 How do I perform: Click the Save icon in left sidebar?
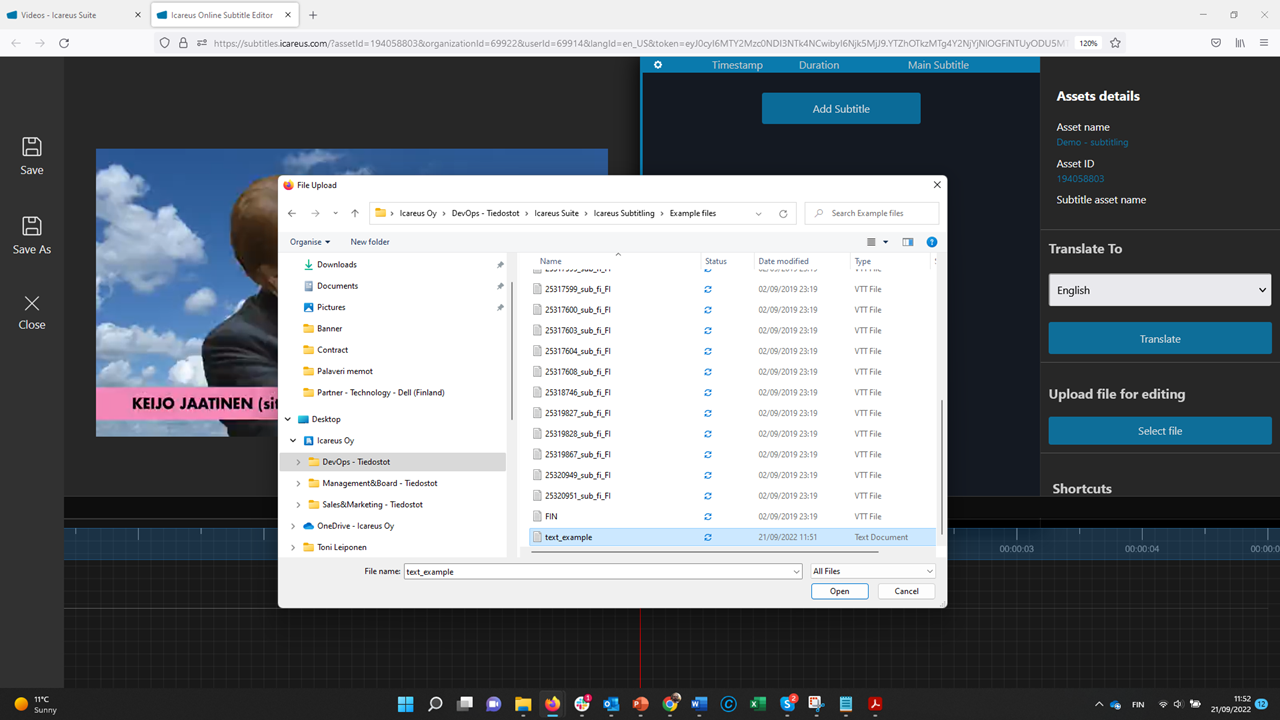32,147
